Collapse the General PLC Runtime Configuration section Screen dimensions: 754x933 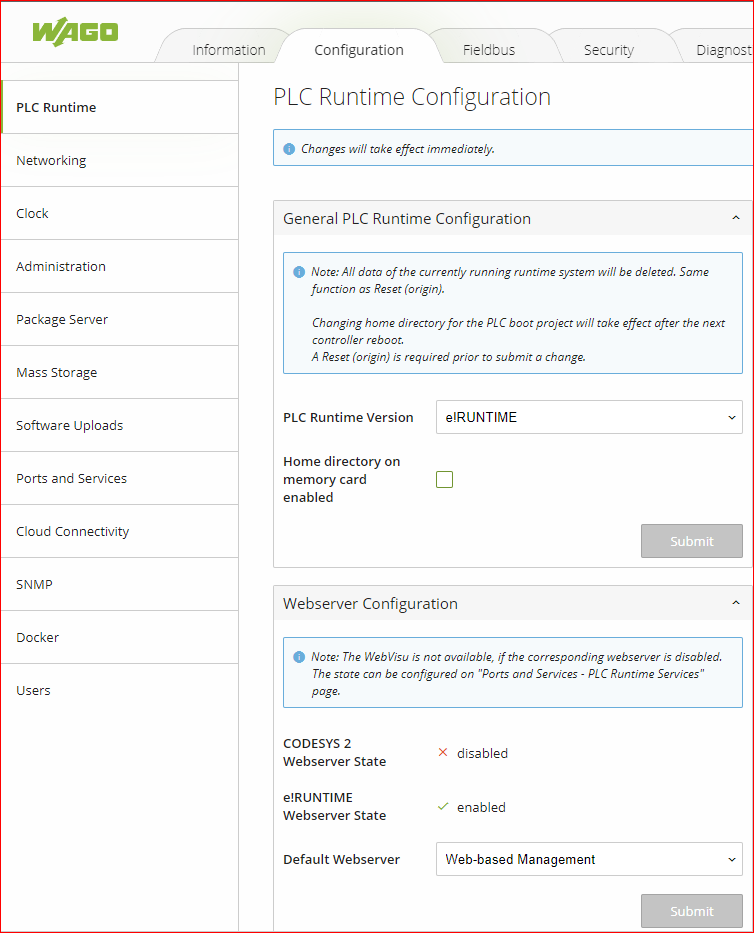tap(735, 218)
